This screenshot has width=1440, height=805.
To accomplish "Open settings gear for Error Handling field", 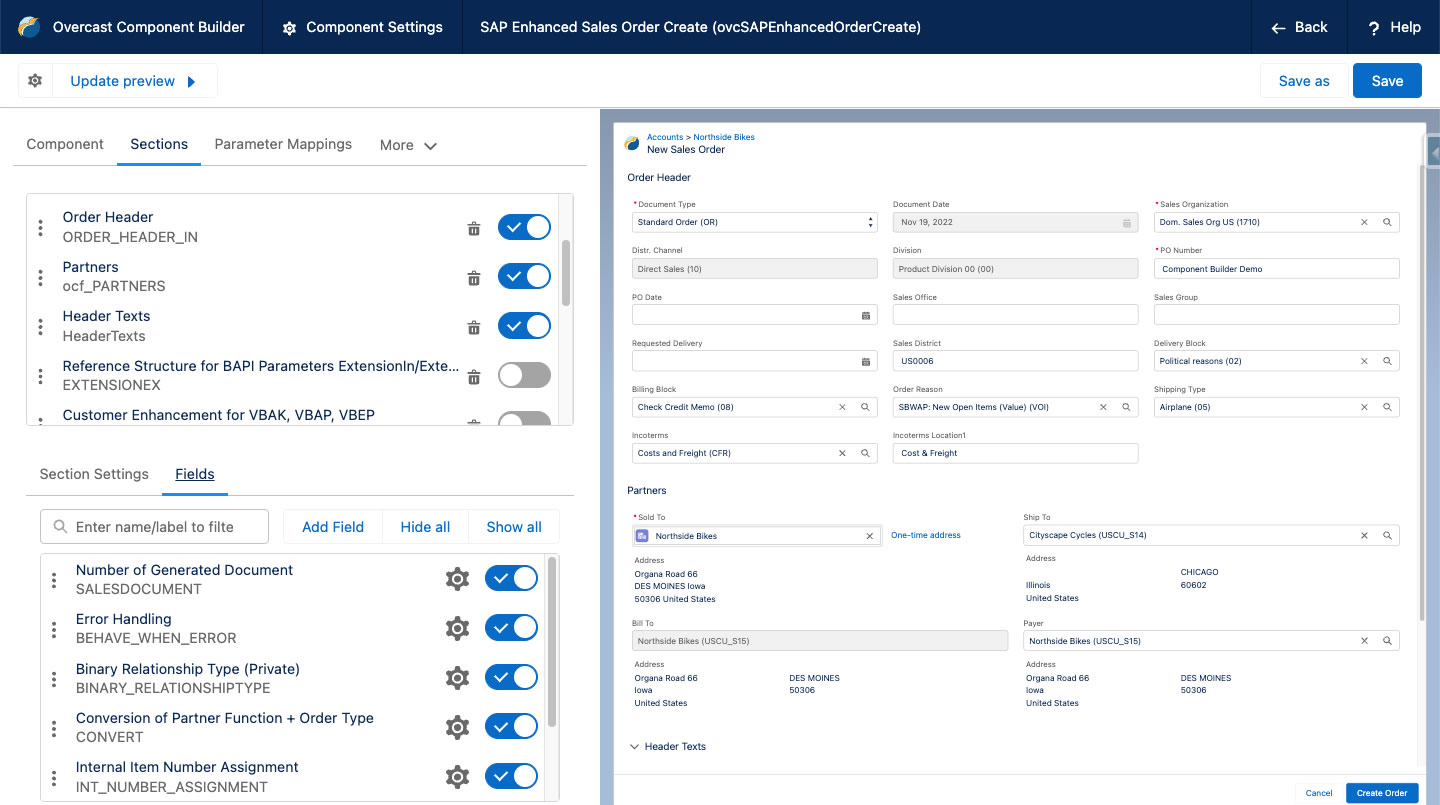I will 457,628.
